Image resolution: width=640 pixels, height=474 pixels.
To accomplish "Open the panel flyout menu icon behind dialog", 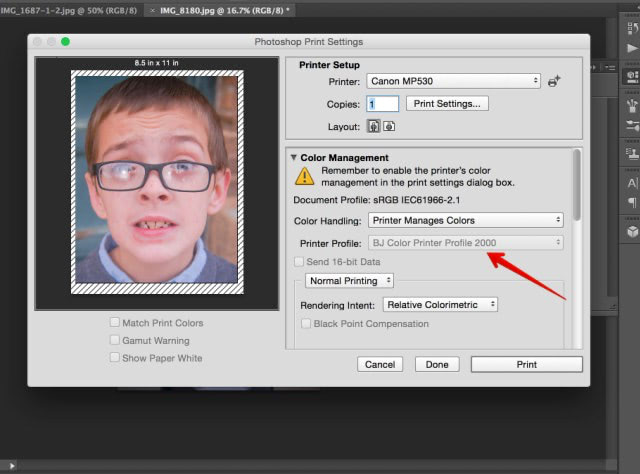I will (x=610, y=67).
